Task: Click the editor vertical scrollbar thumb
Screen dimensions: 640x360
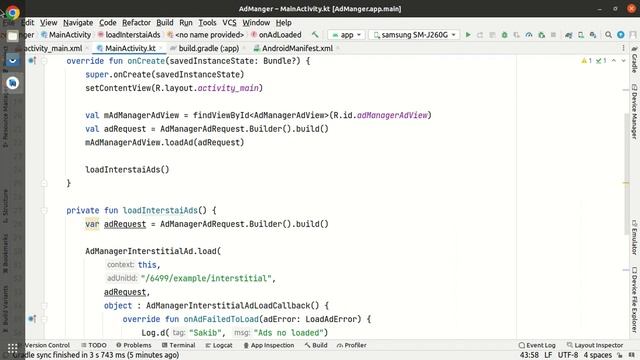Action: click(x=626, y=175)
